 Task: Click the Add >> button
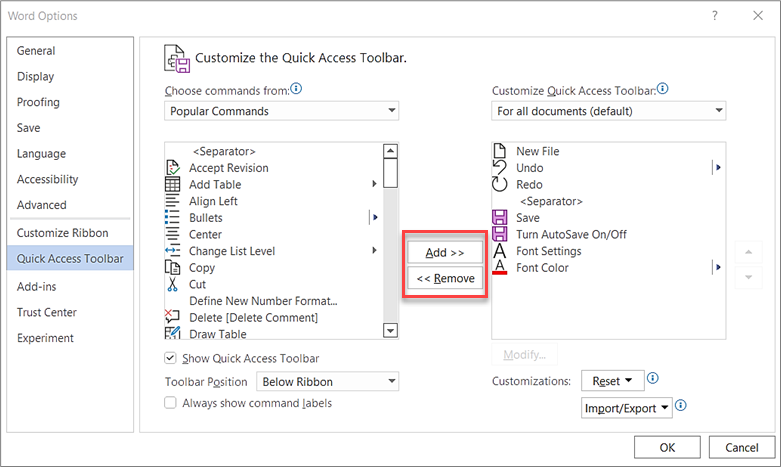point(444,253)
